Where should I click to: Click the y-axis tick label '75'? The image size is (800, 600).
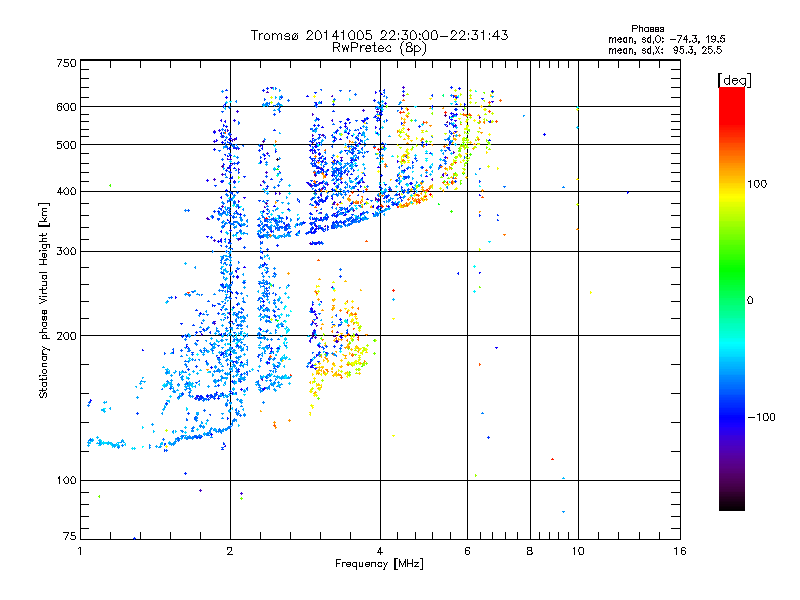70,536
